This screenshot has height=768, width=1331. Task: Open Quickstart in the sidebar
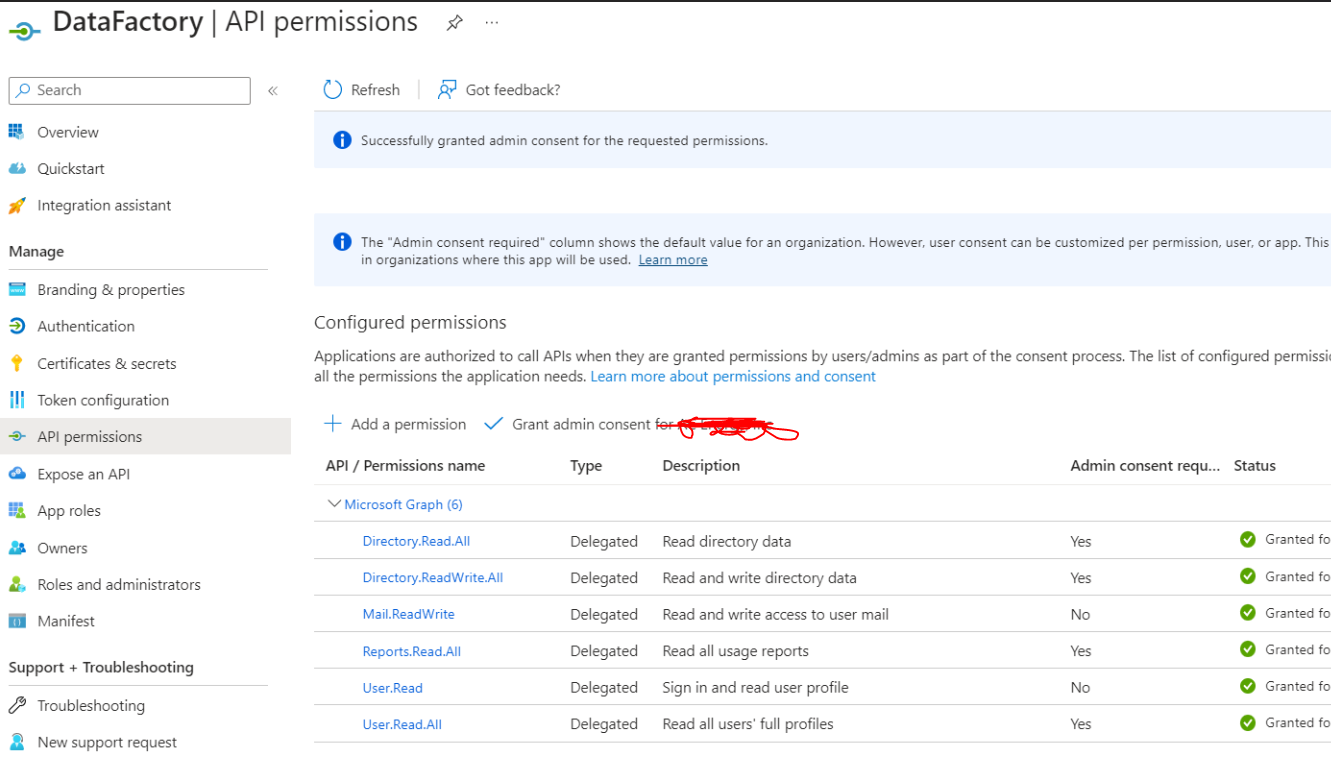click(71, 169)
